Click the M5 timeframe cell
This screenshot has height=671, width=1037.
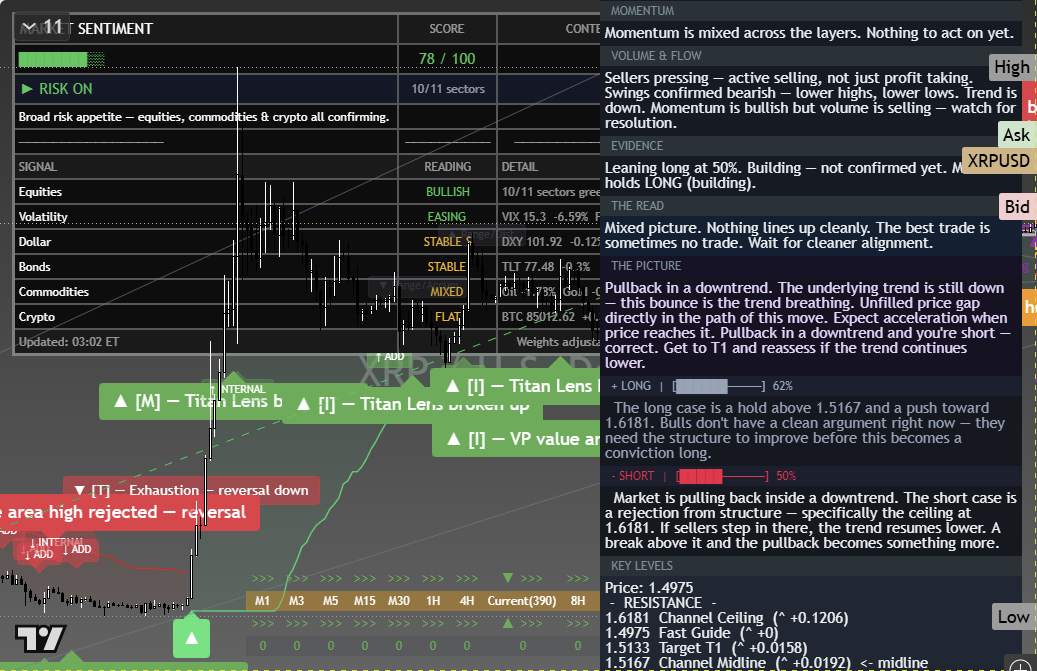pos(331,601)
